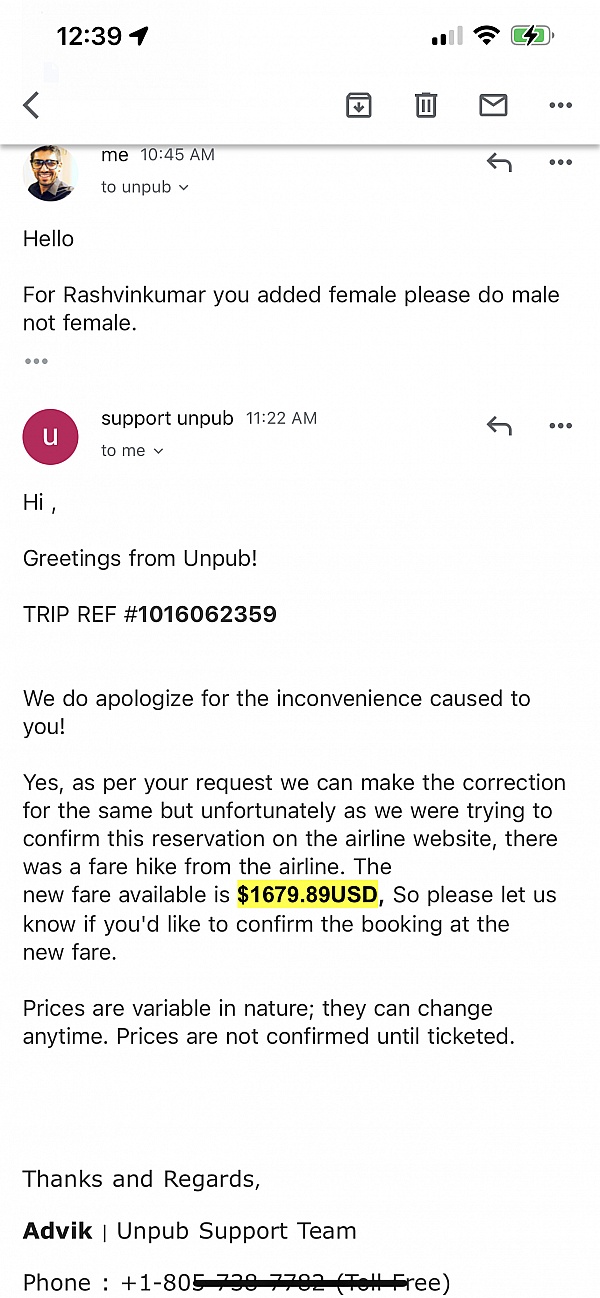The height and width of the screenshot is (1298, 600).
Task: Tap the back arrow icon
Action: (x=31, y=105)
